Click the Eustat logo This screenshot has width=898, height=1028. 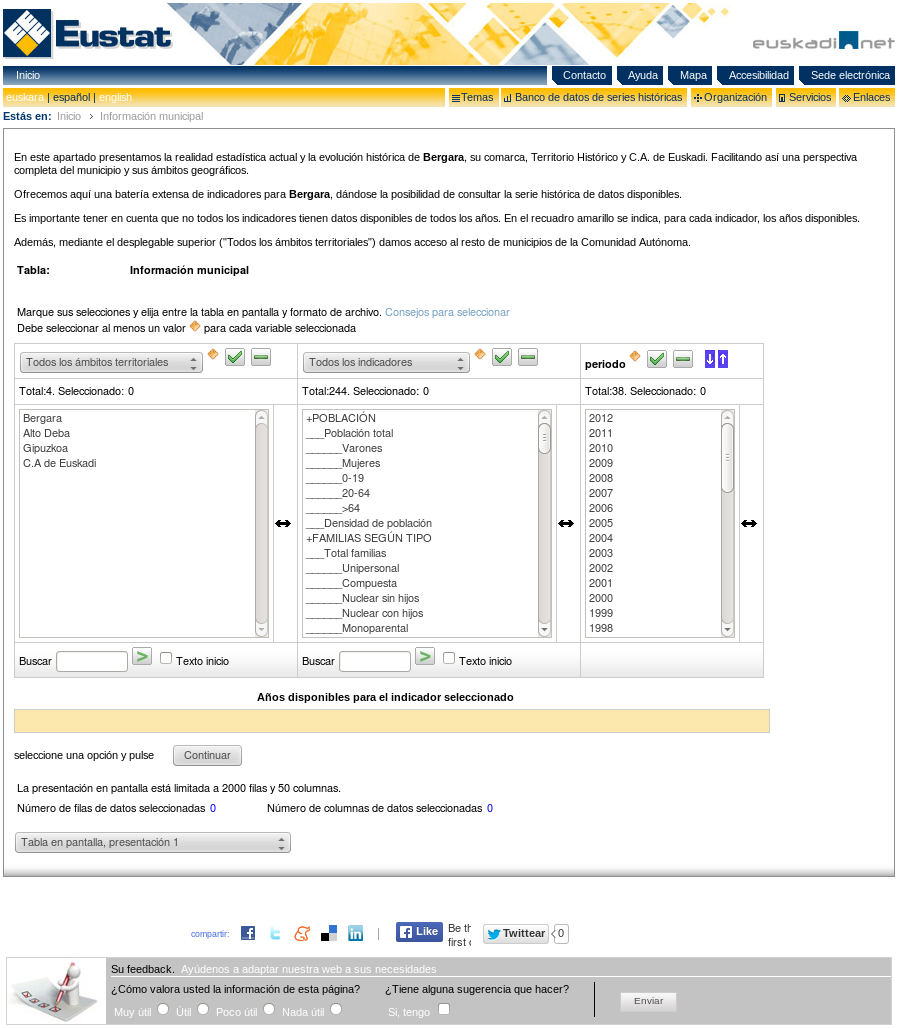click(87, 33)
